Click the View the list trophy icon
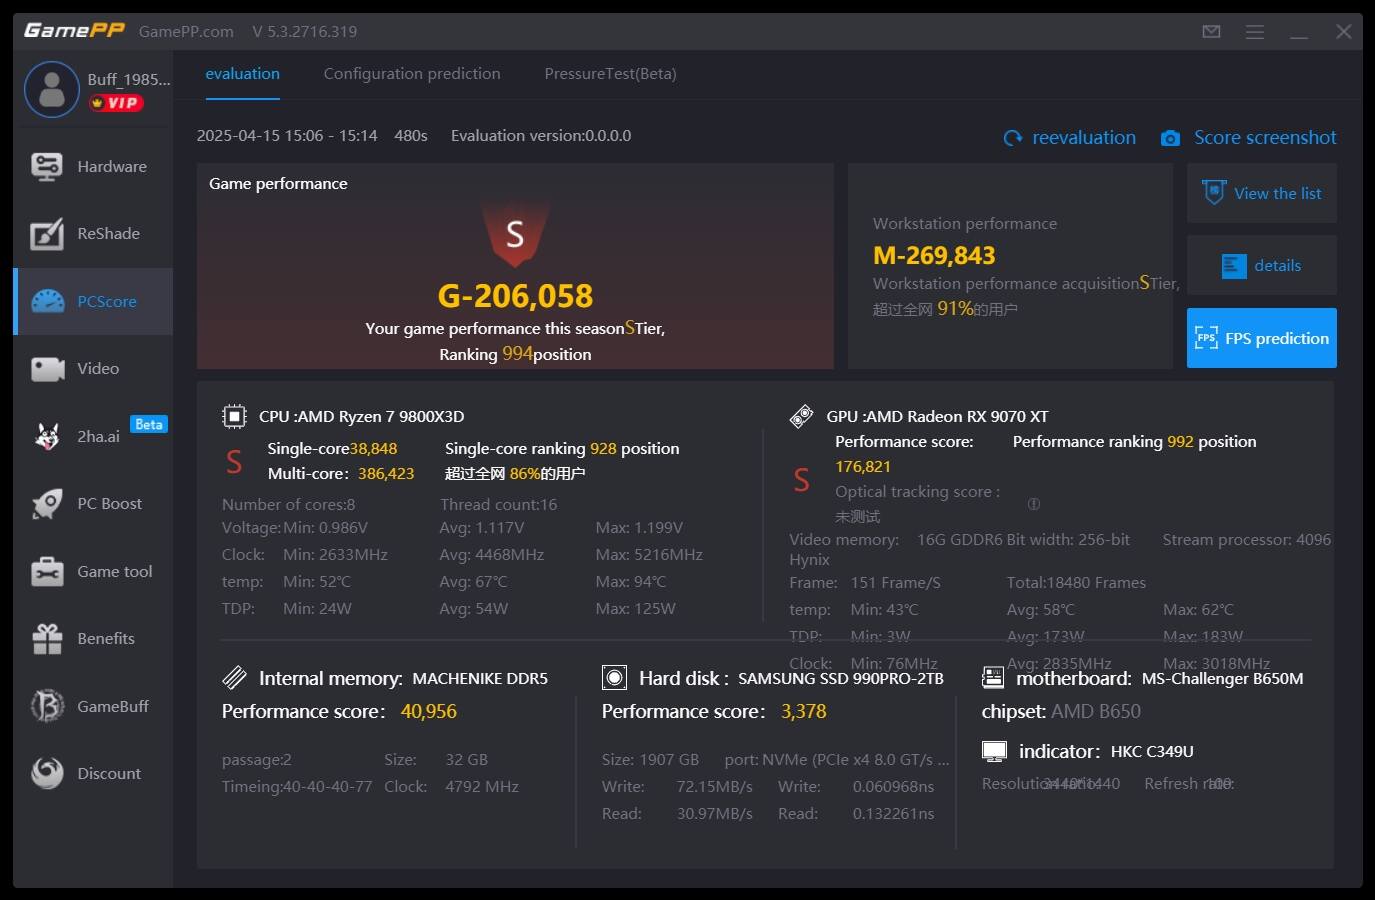This screenshot has width=1375, height=900. point(1213,192)
